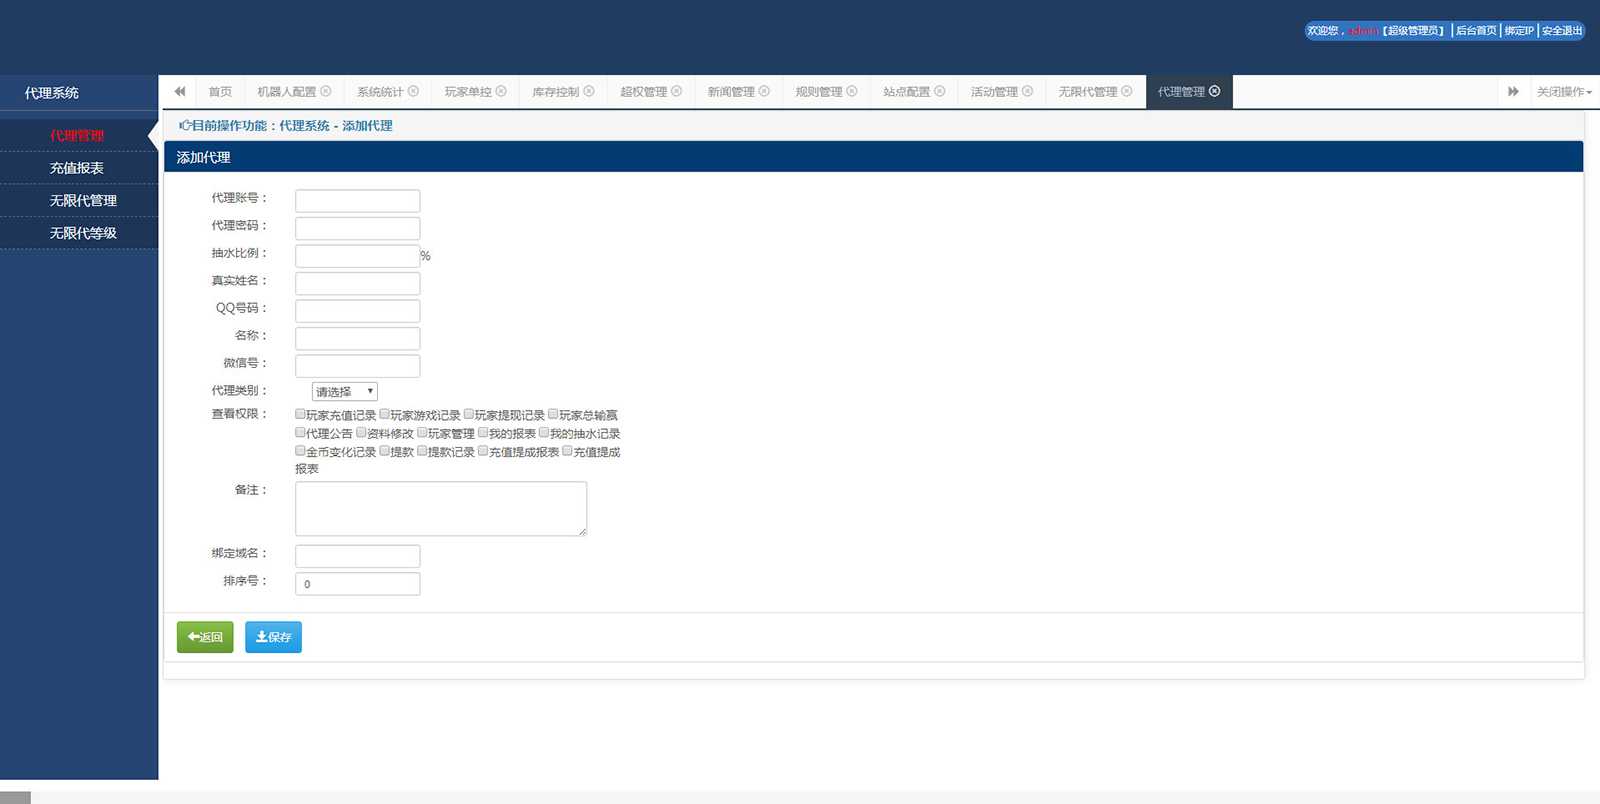Enable the 代理公告 checkbox
The width and height of the screenshot is (1600, 804).
click(300, 432)
